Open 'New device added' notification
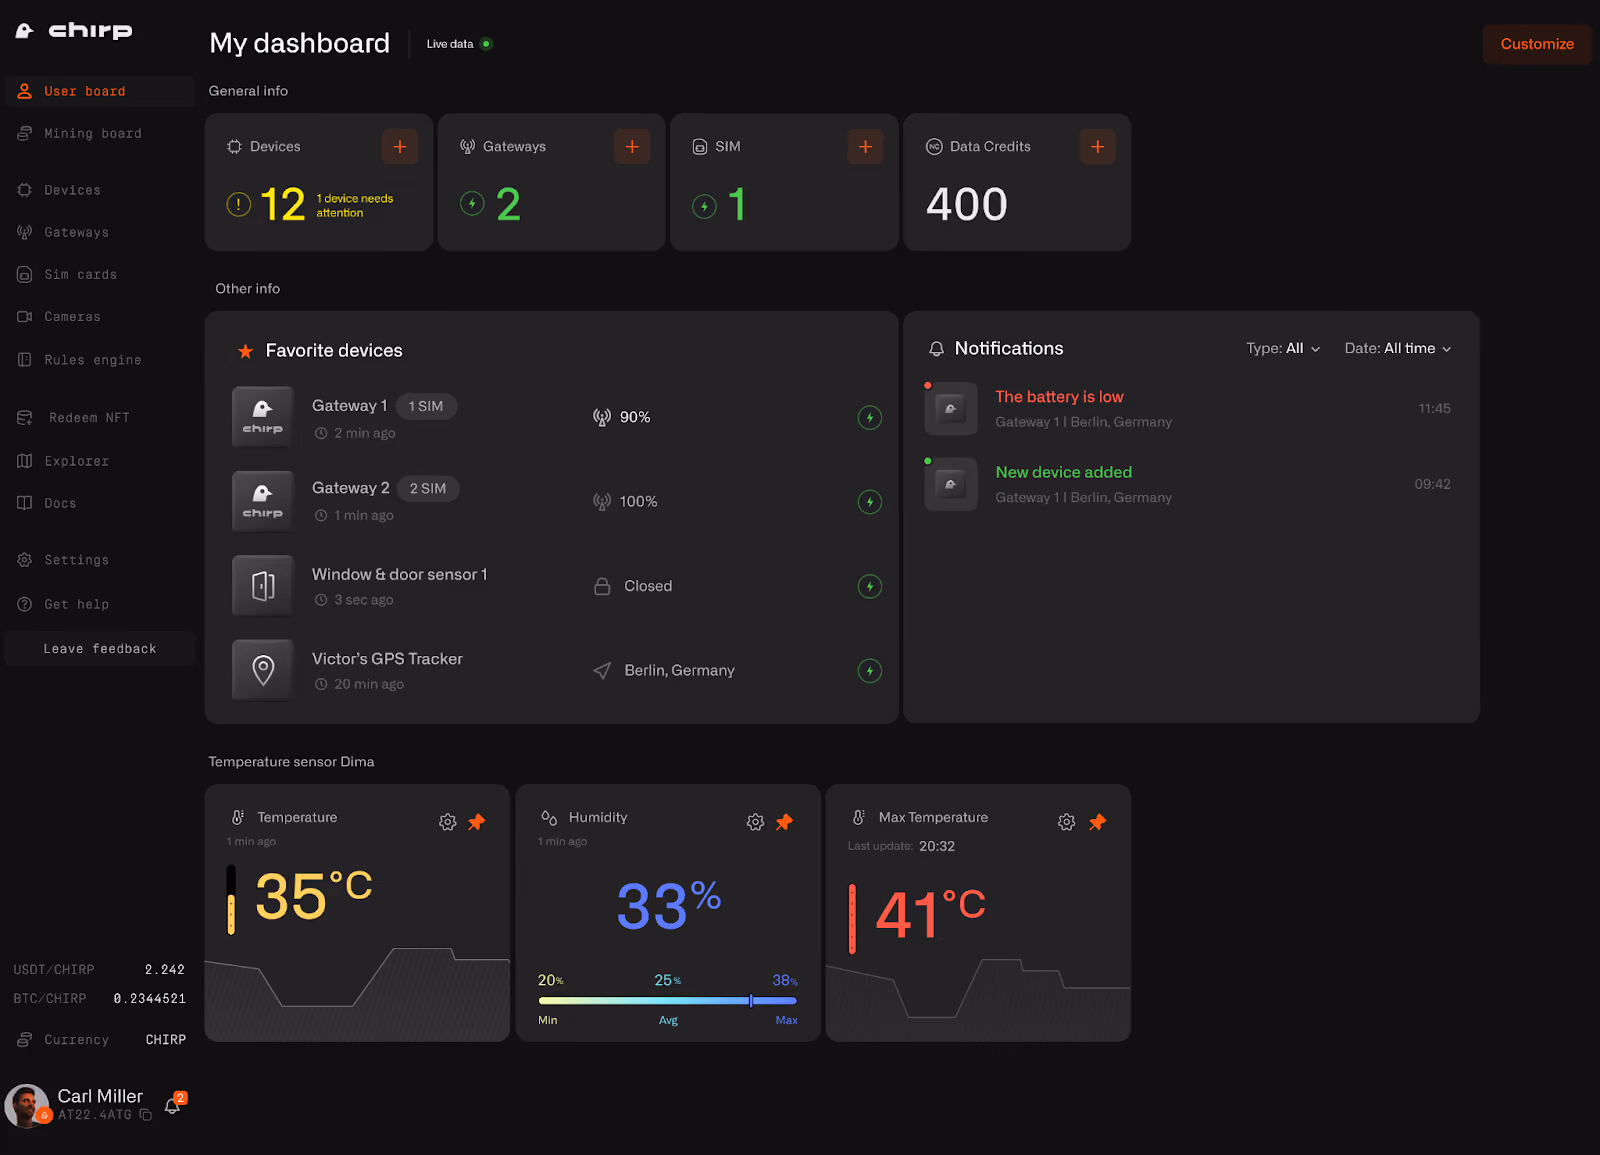Image resolution: width=1600 pixels, height=1155 pixels. (x=1188, y=484)
